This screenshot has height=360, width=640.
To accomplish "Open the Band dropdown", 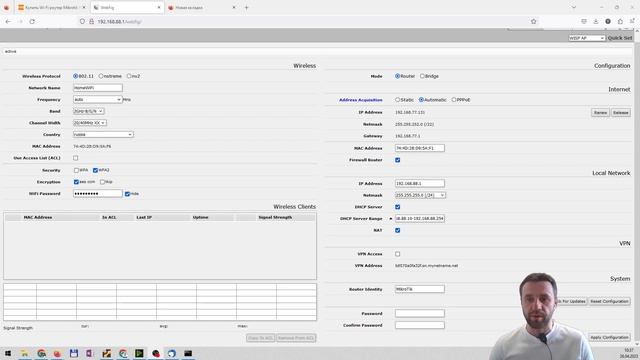I will point(89,111).
